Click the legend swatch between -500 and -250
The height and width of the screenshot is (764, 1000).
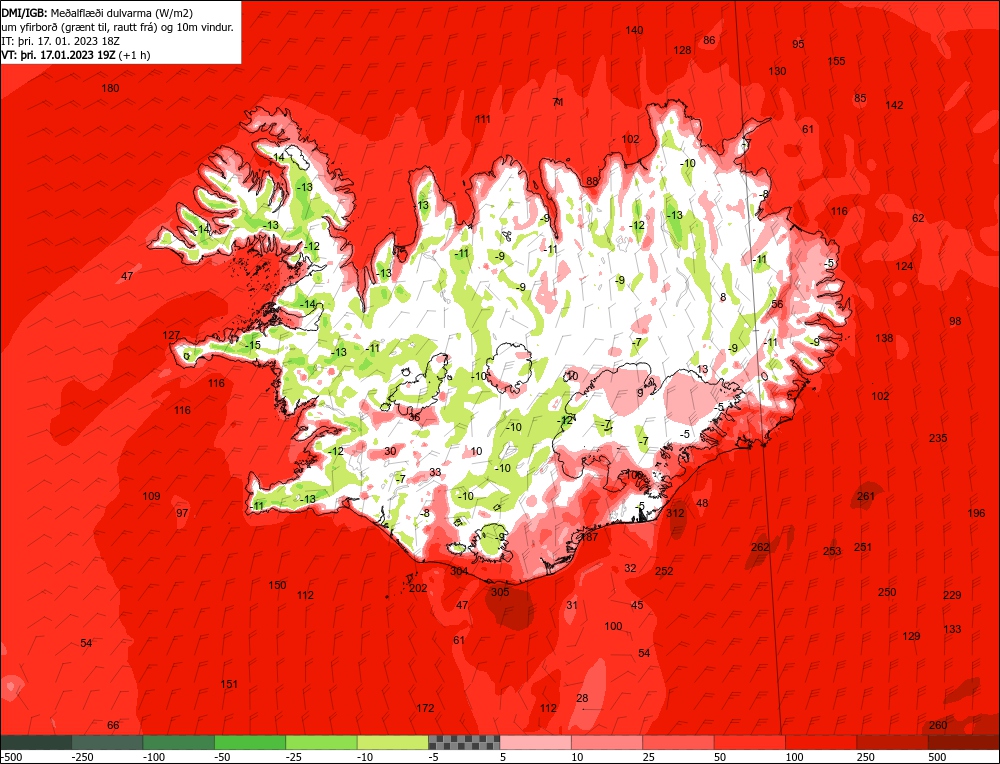36,742
